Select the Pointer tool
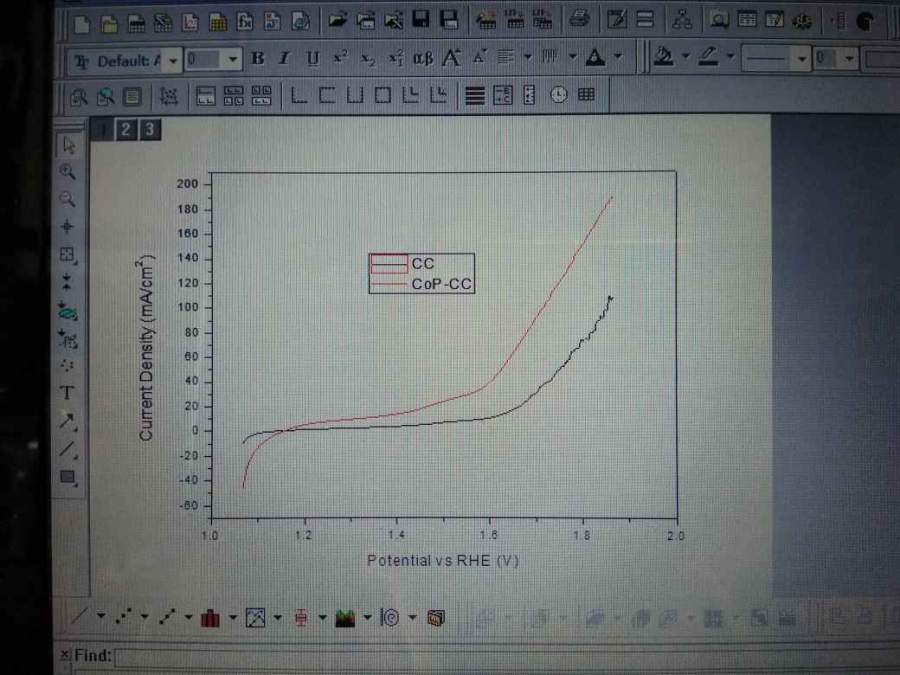Viewport: 900px width, 675px height. click(68, 145)
